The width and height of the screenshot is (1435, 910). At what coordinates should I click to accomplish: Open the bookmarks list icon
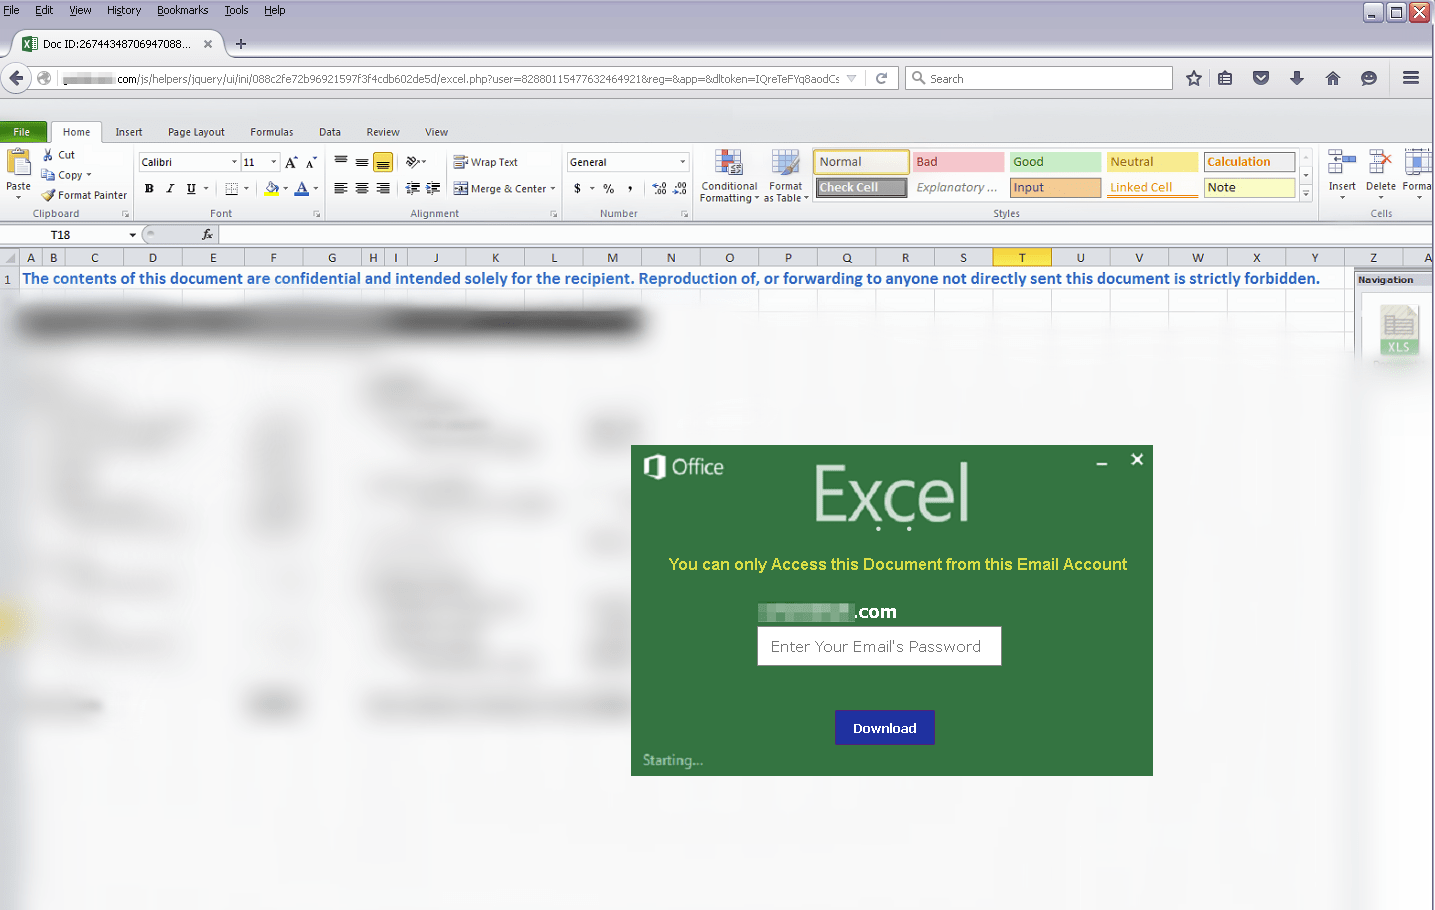click(1225, 78)
